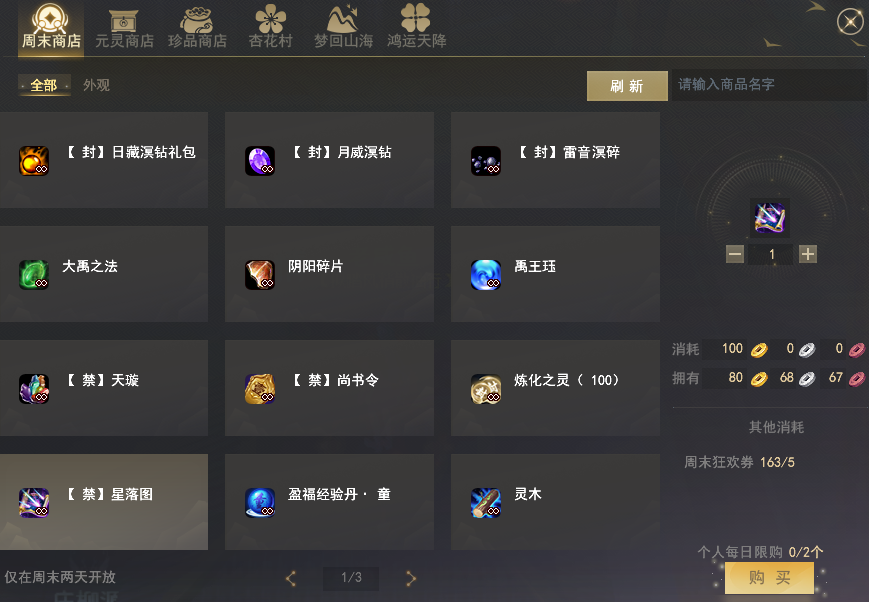Viewport: 869px width, 602px height.
Task: Click the 天璇 crystal cluster icon
Action: click(34, 389)
